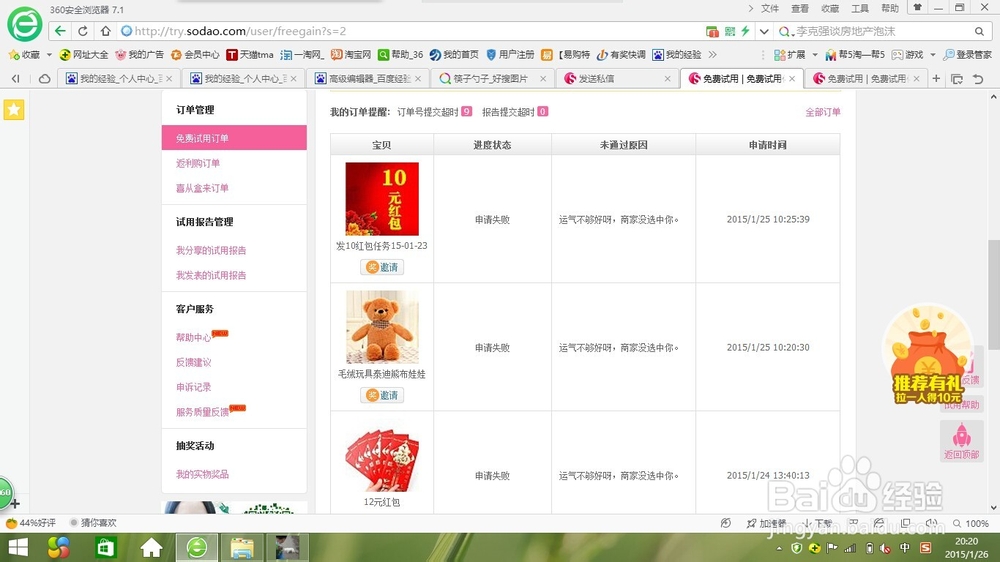Expand the 收藏 favorites dropdown arrow
This screenshot has height=562, width=1000.
[49, 55]
